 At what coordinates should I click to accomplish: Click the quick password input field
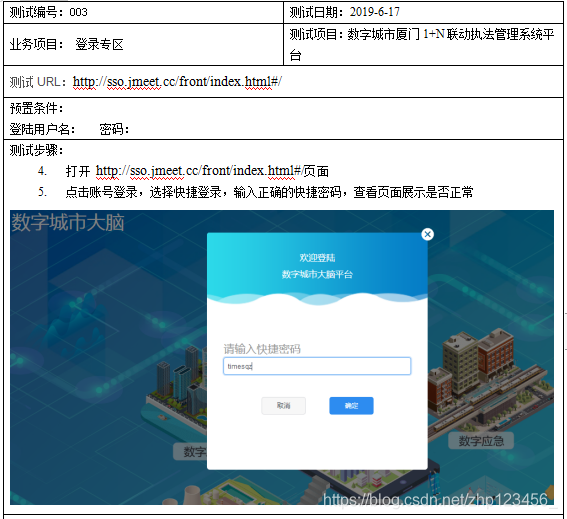(x=317, y=366)
